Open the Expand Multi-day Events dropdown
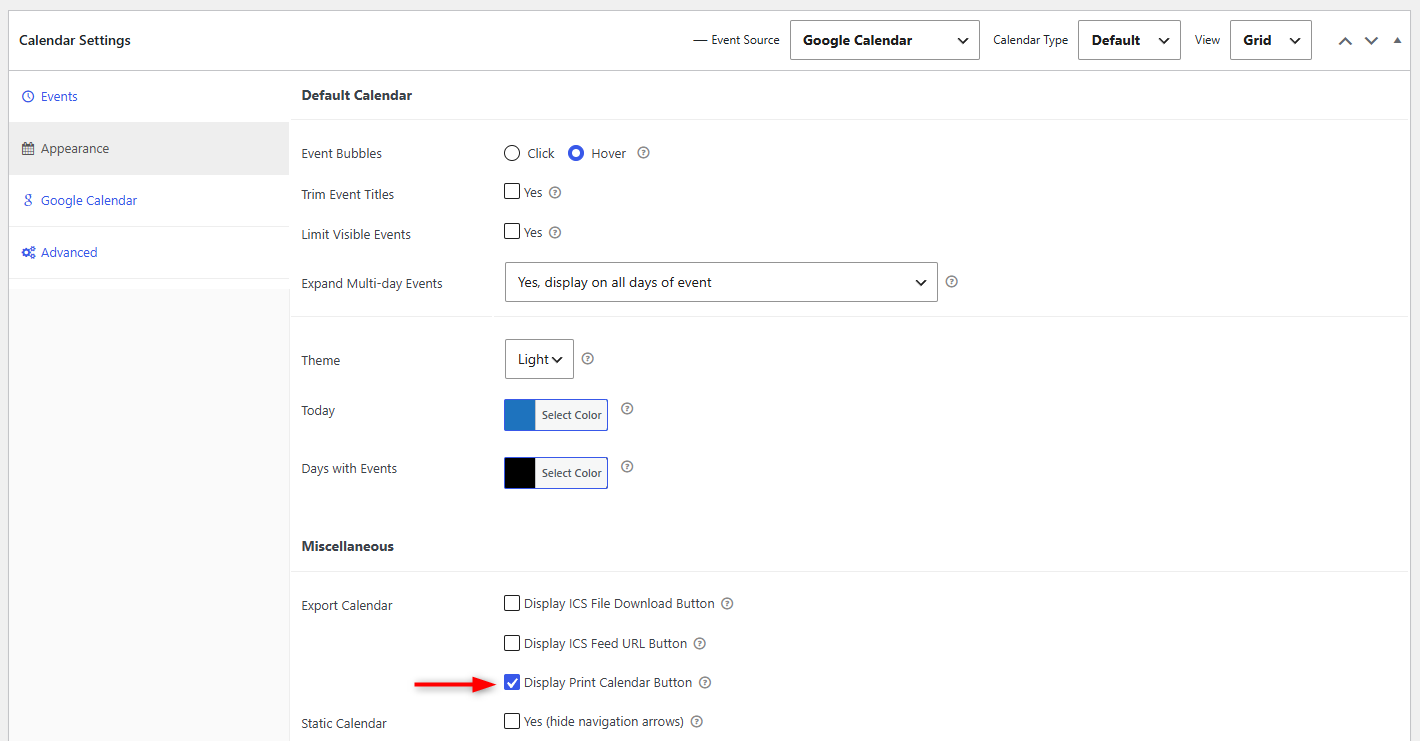This screenshot has width=1420, height=741. pos(721,282)
